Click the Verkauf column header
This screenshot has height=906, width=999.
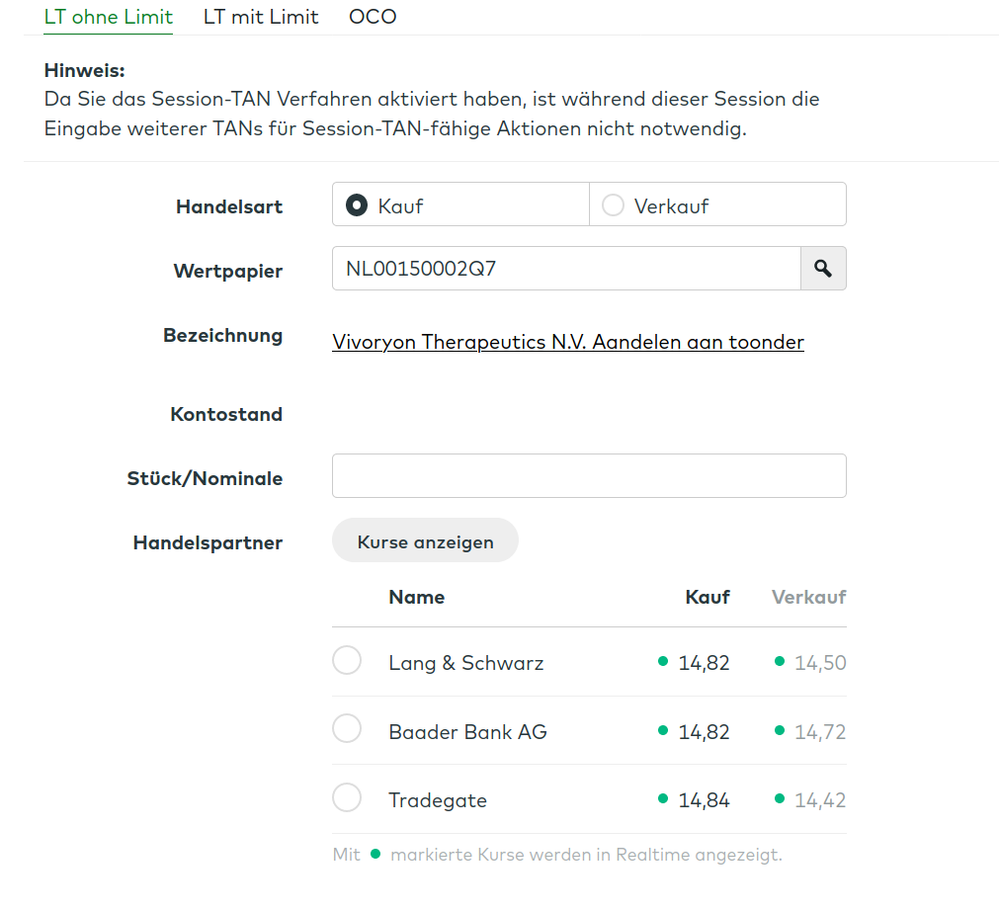pos(809,597)
